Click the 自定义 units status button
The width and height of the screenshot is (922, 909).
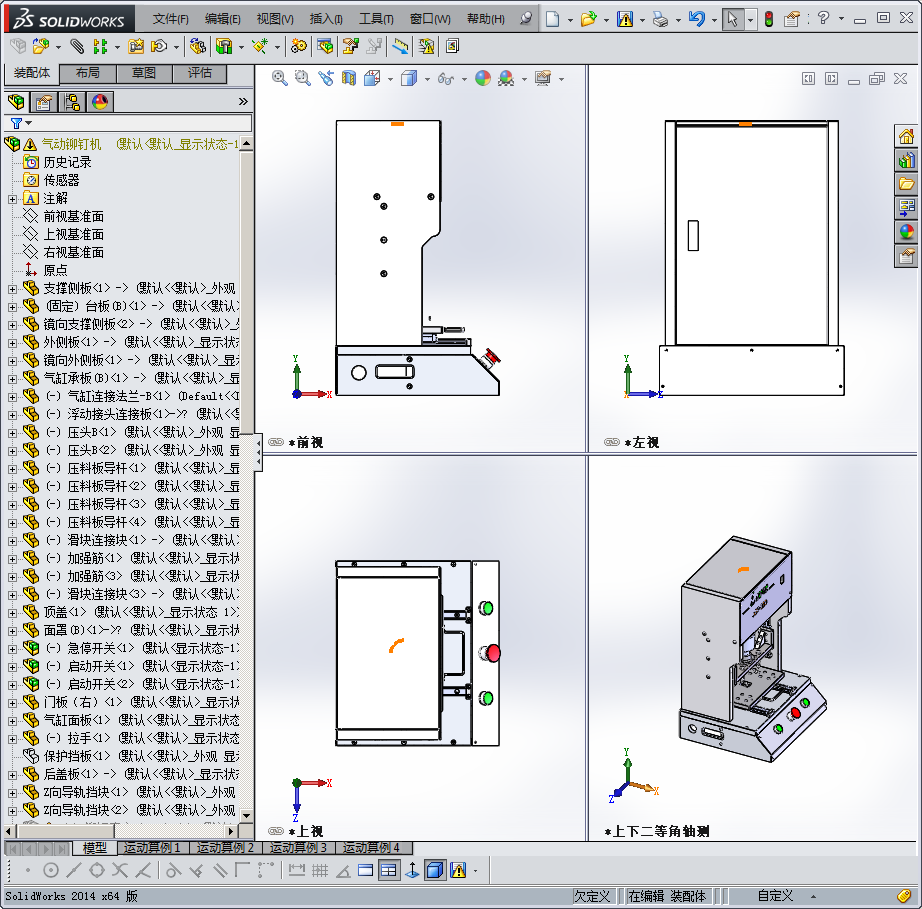[775, 896]
